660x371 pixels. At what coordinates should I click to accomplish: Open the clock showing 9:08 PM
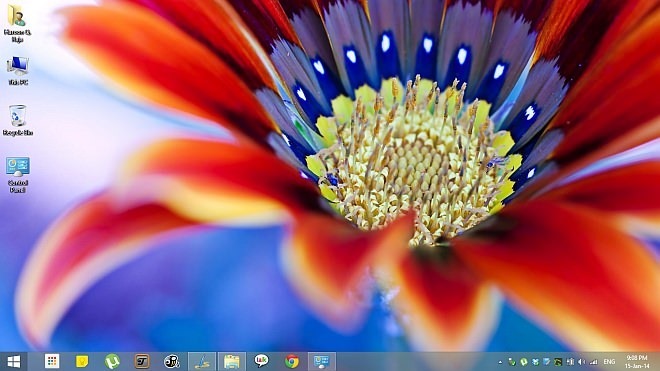click(x=636, y=362)
